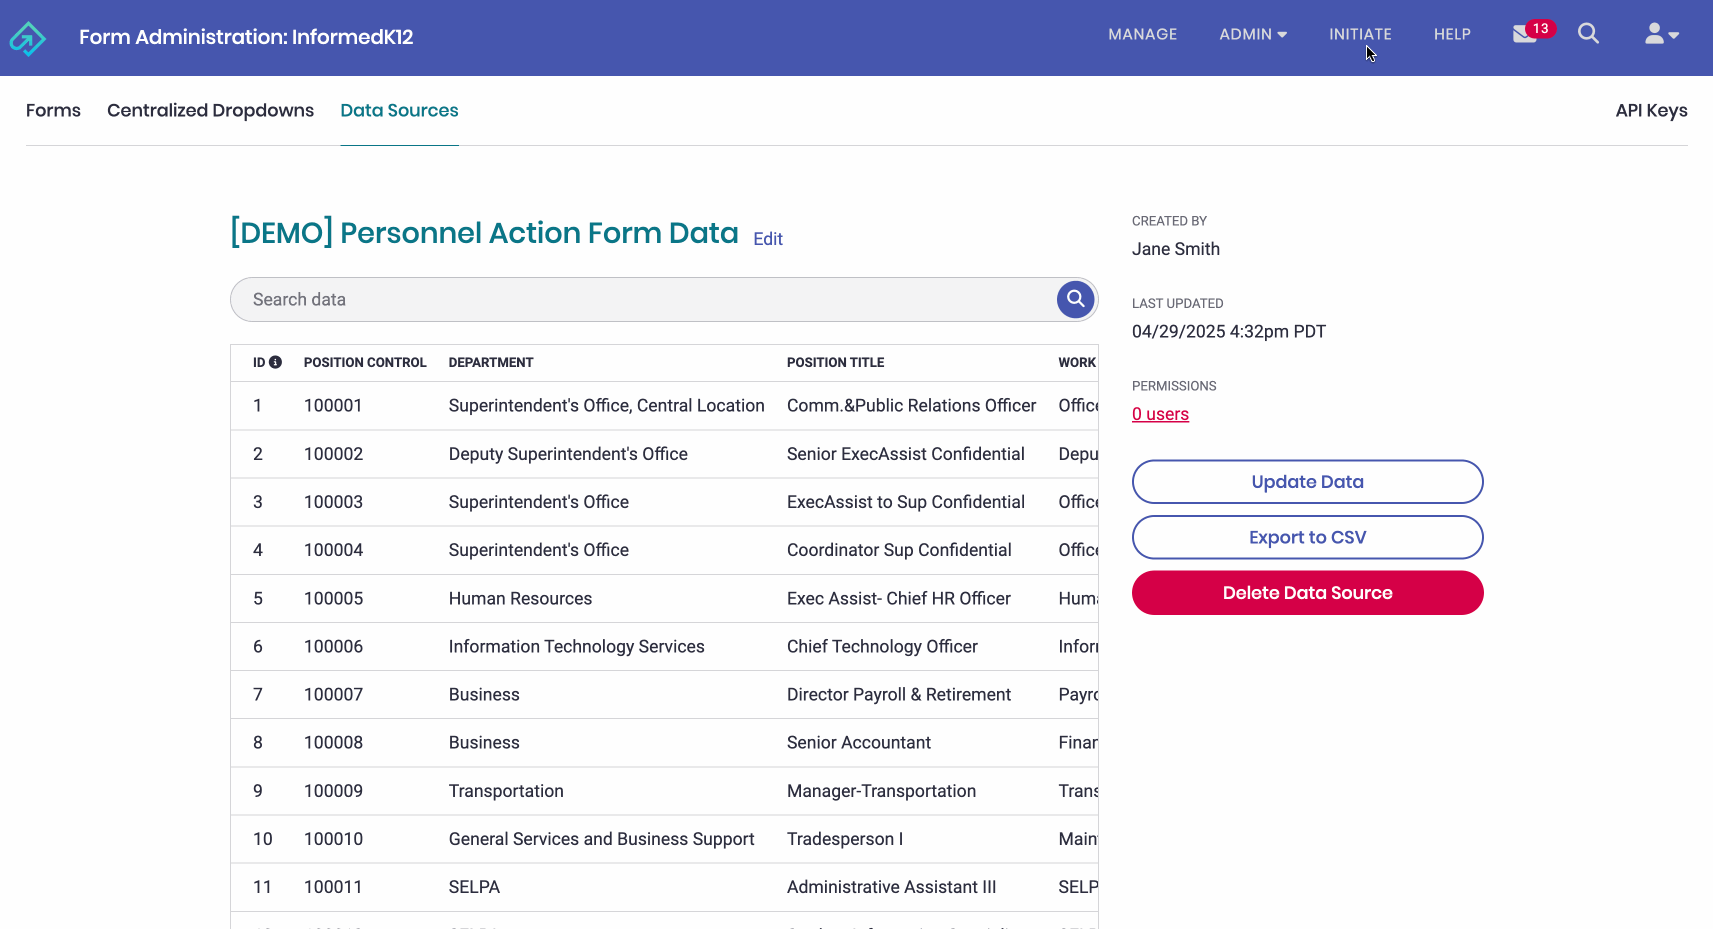Select Superintendent's Office, Central Location cell
This screenshot has height=929, width=1713.
click(606, 406)
